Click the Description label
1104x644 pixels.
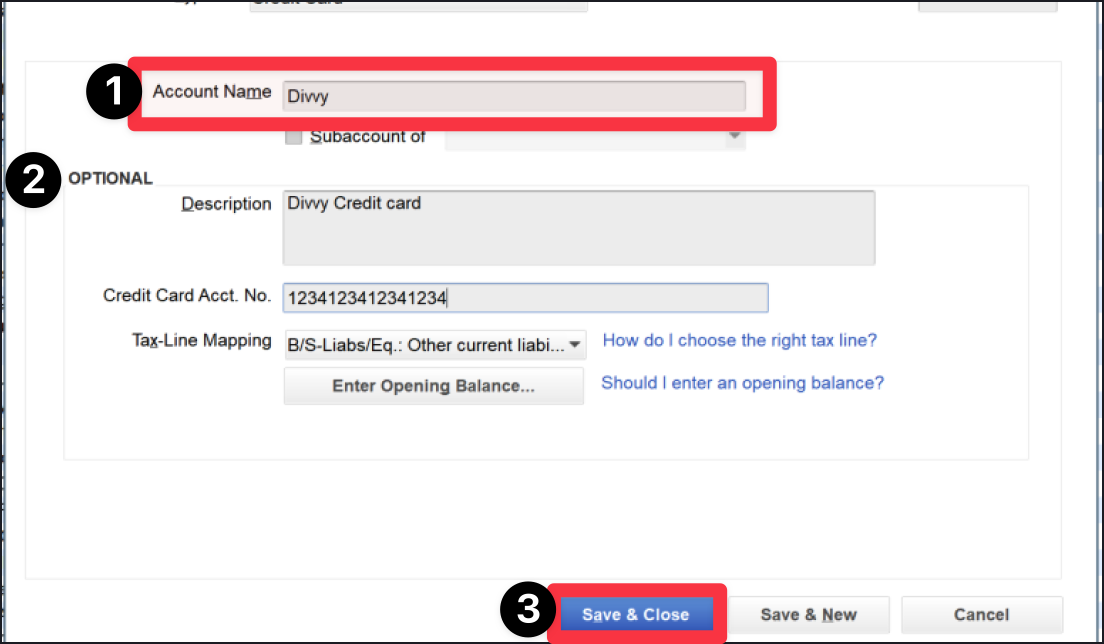226,203
